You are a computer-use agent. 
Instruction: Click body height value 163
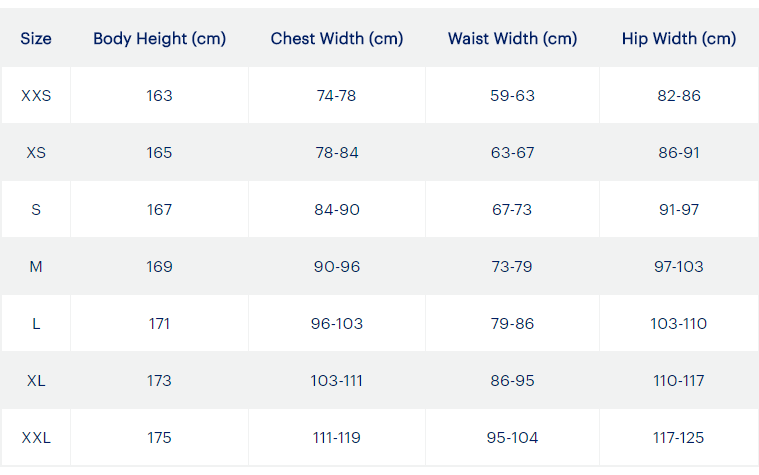tap(159, 95)
